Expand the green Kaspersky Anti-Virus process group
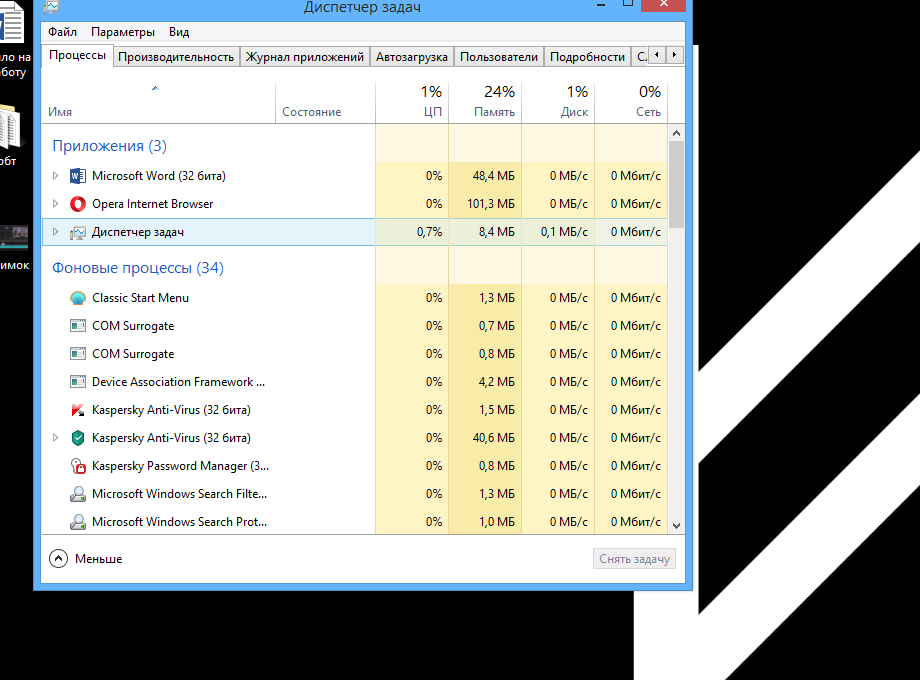This screenshot has height=680, width=920. coord(55,438)
